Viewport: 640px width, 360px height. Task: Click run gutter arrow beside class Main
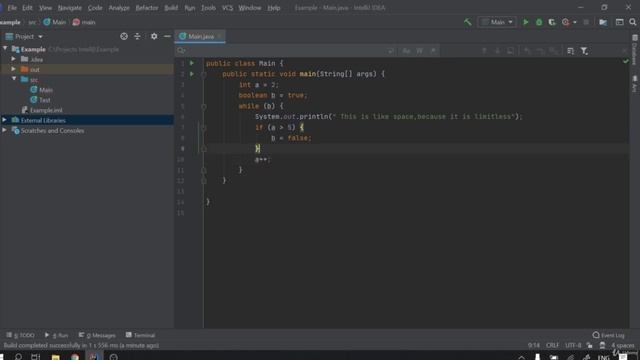192,63
